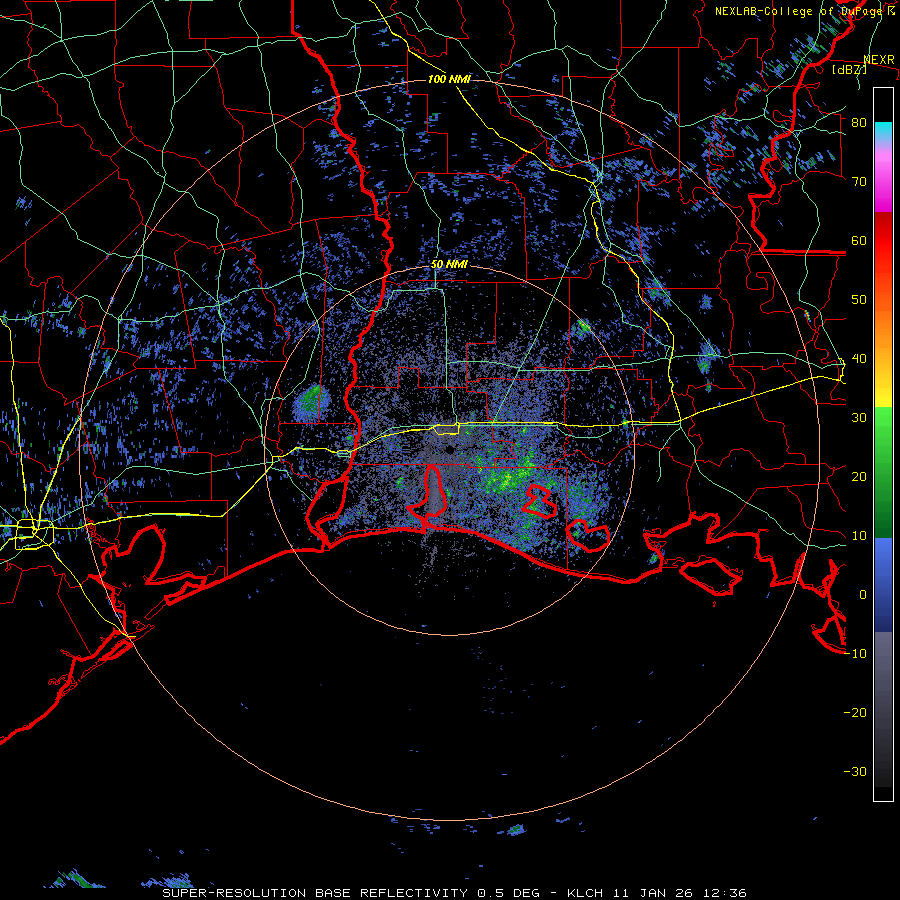
Task: Click the red band of the dBZ color bar
Action: 883,241
